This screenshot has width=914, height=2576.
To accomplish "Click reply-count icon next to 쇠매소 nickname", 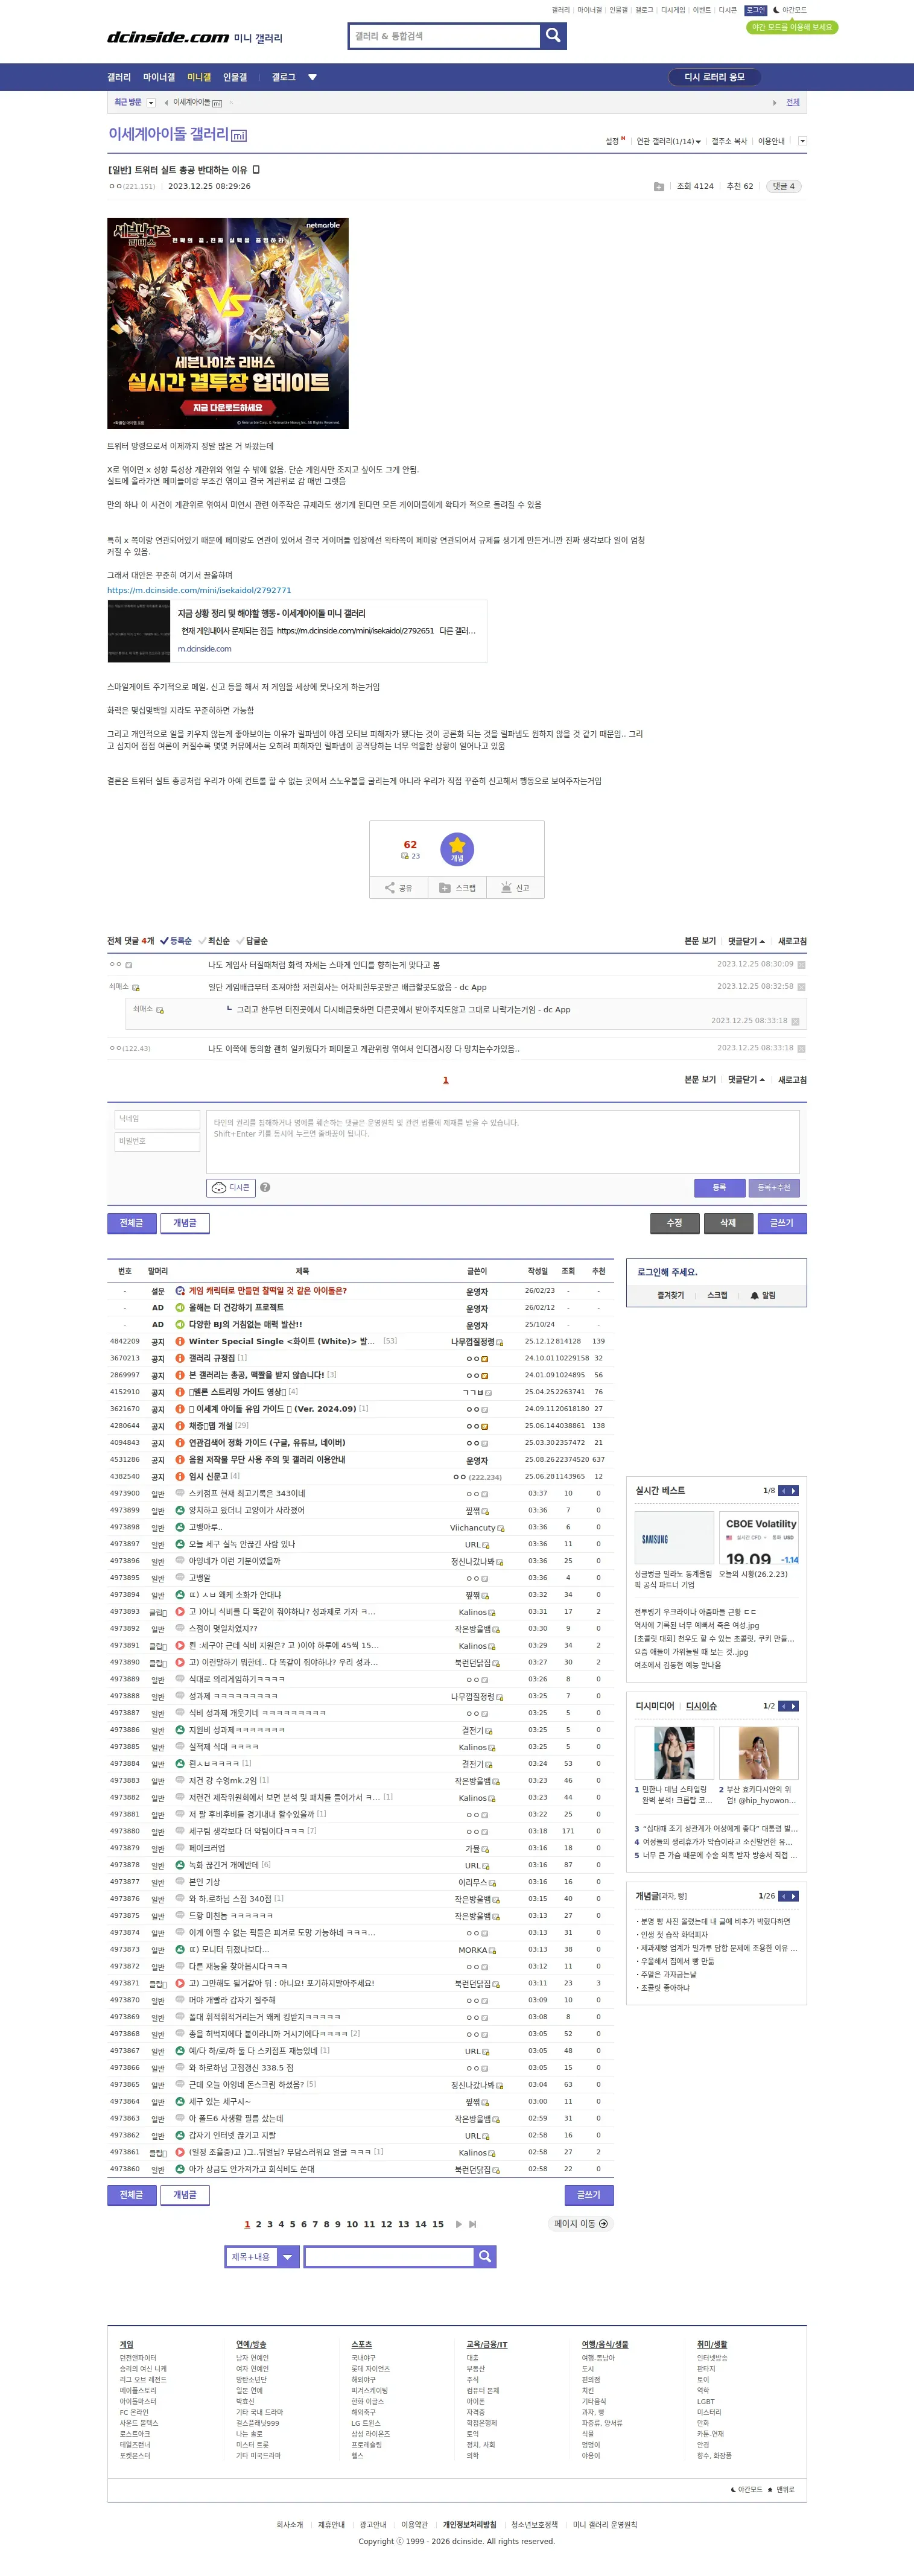I will click(x=136, y=988).
